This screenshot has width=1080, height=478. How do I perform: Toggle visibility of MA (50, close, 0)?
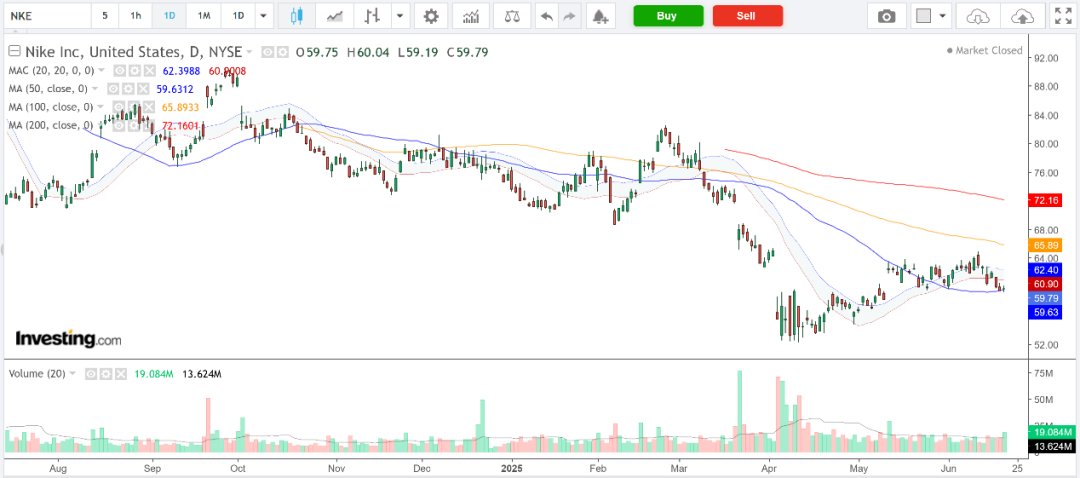tap(112, 88)
